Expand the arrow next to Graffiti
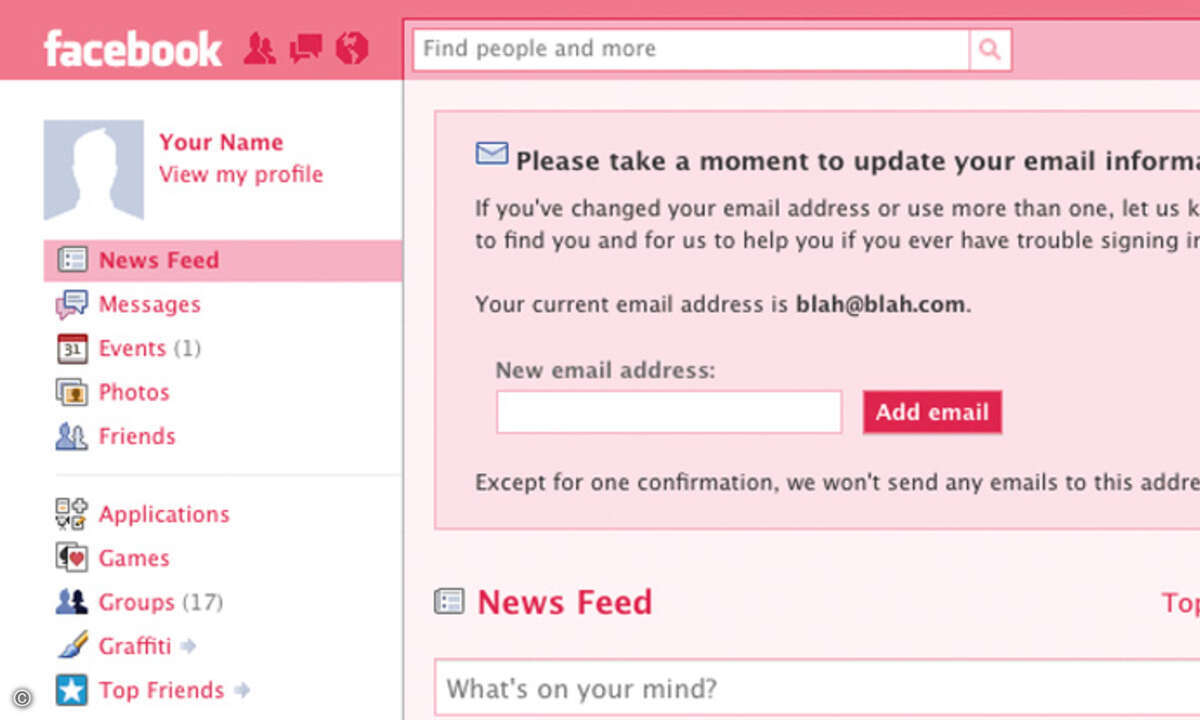 pyautogui.click(x=189, y=647)
